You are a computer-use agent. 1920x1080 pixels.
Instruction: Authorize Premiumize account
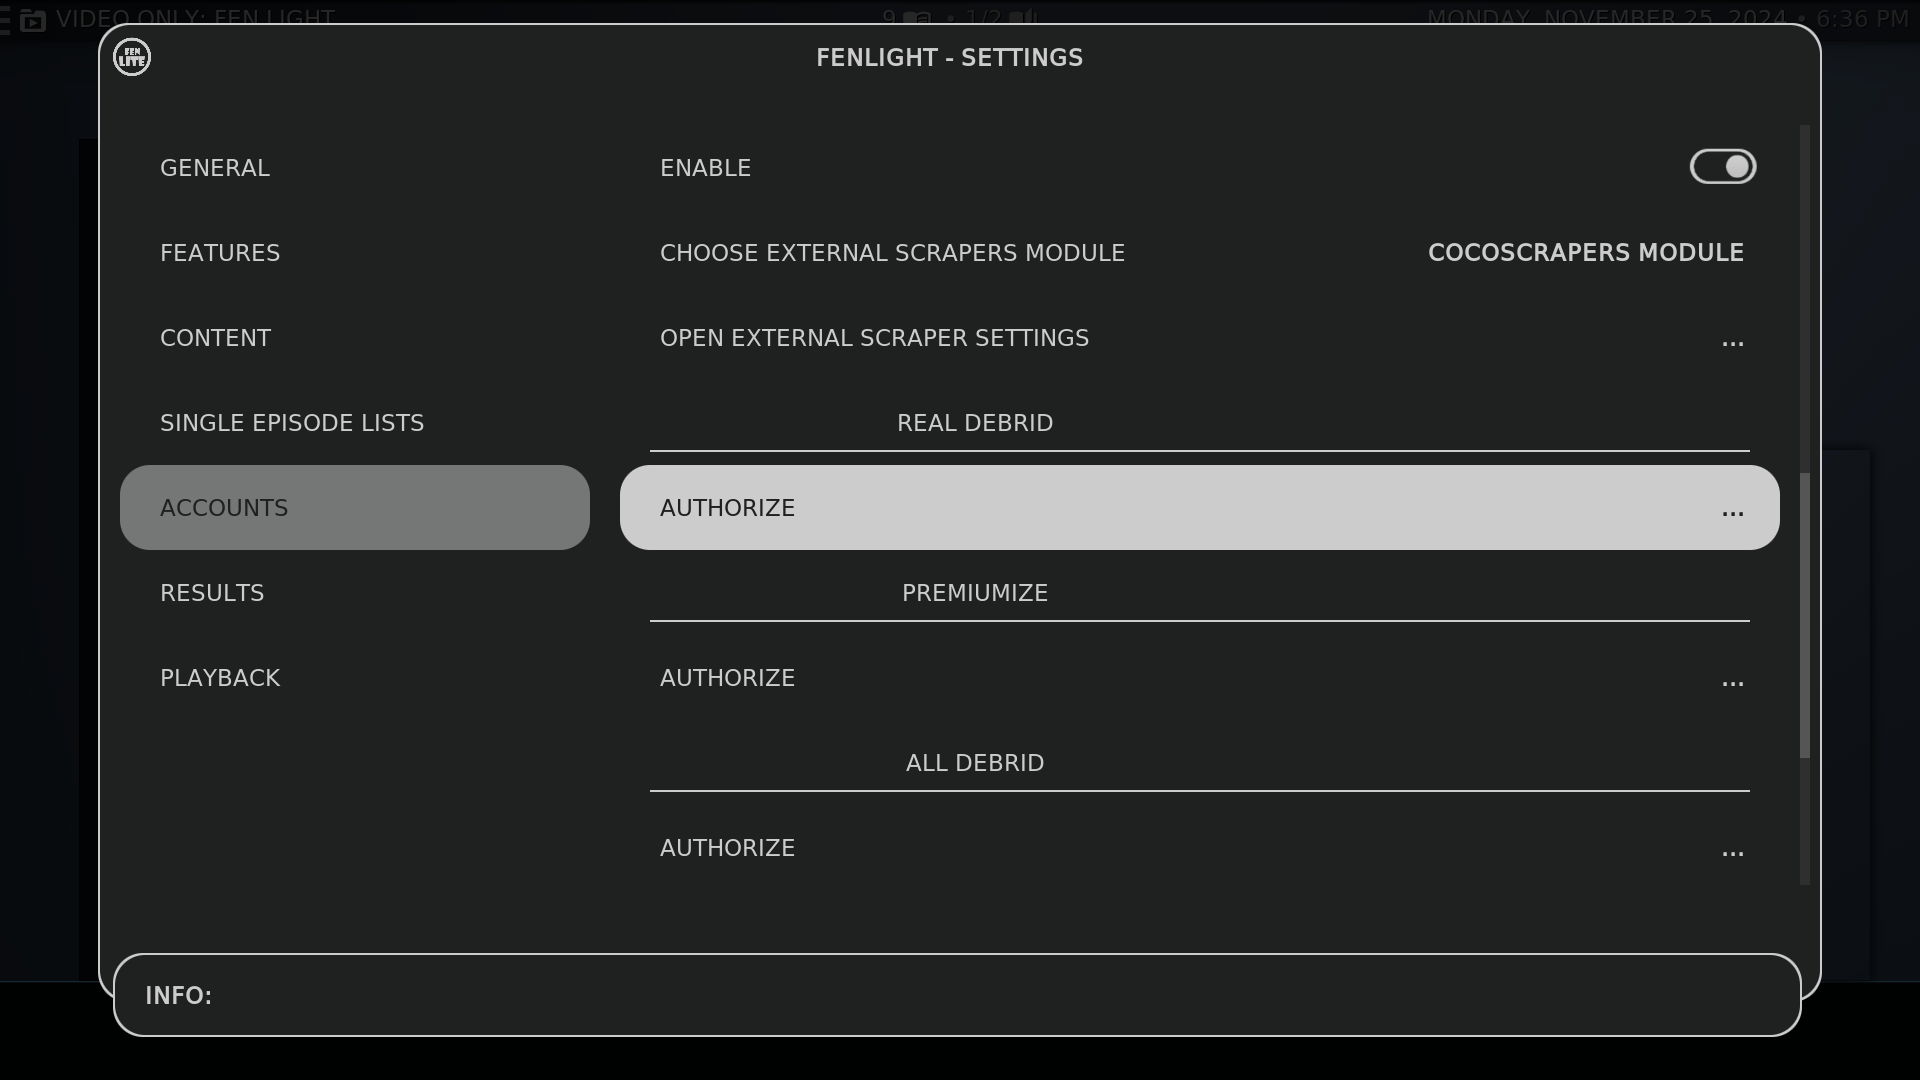pyautogui.click(x=1200, y=678)
